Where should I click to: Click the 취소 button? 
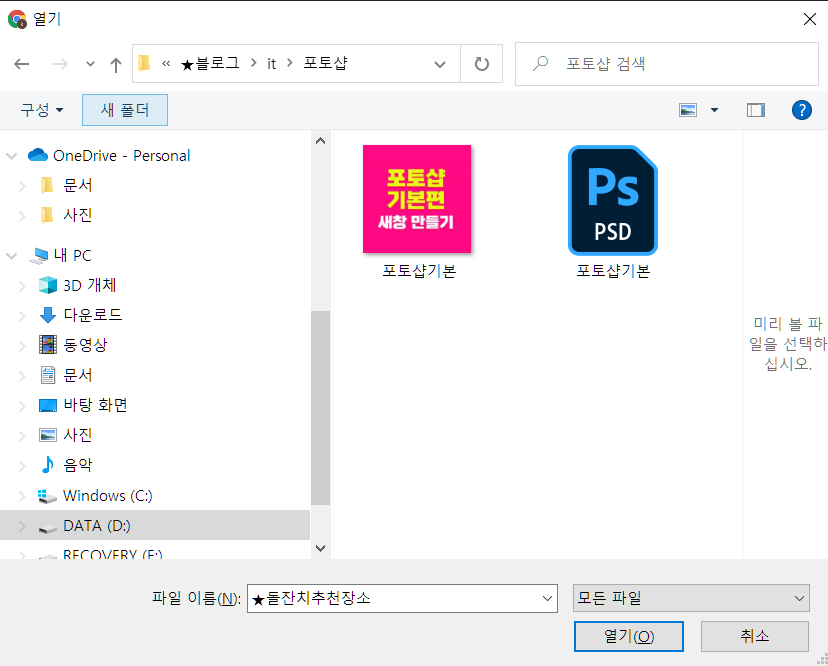755,636
